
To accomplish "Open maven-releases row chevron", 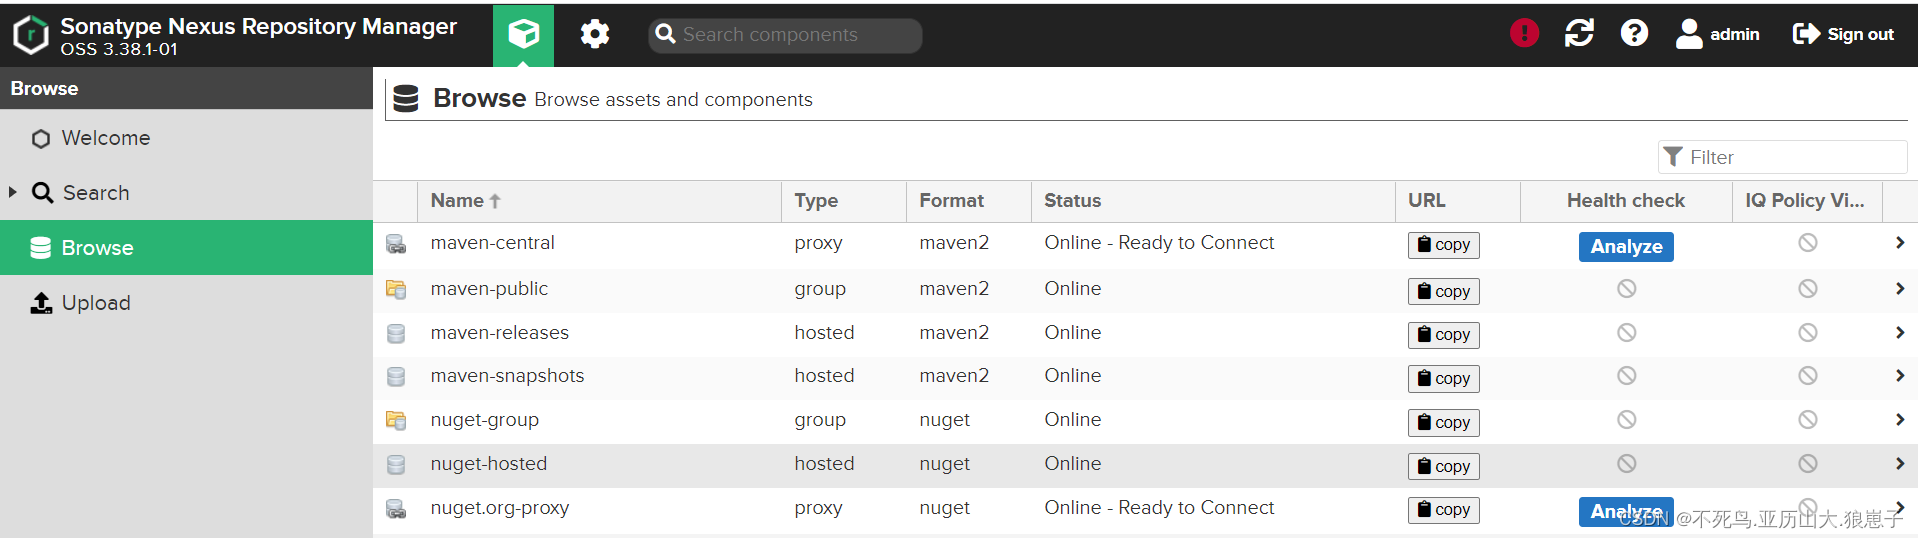I will click(1899, 333).
